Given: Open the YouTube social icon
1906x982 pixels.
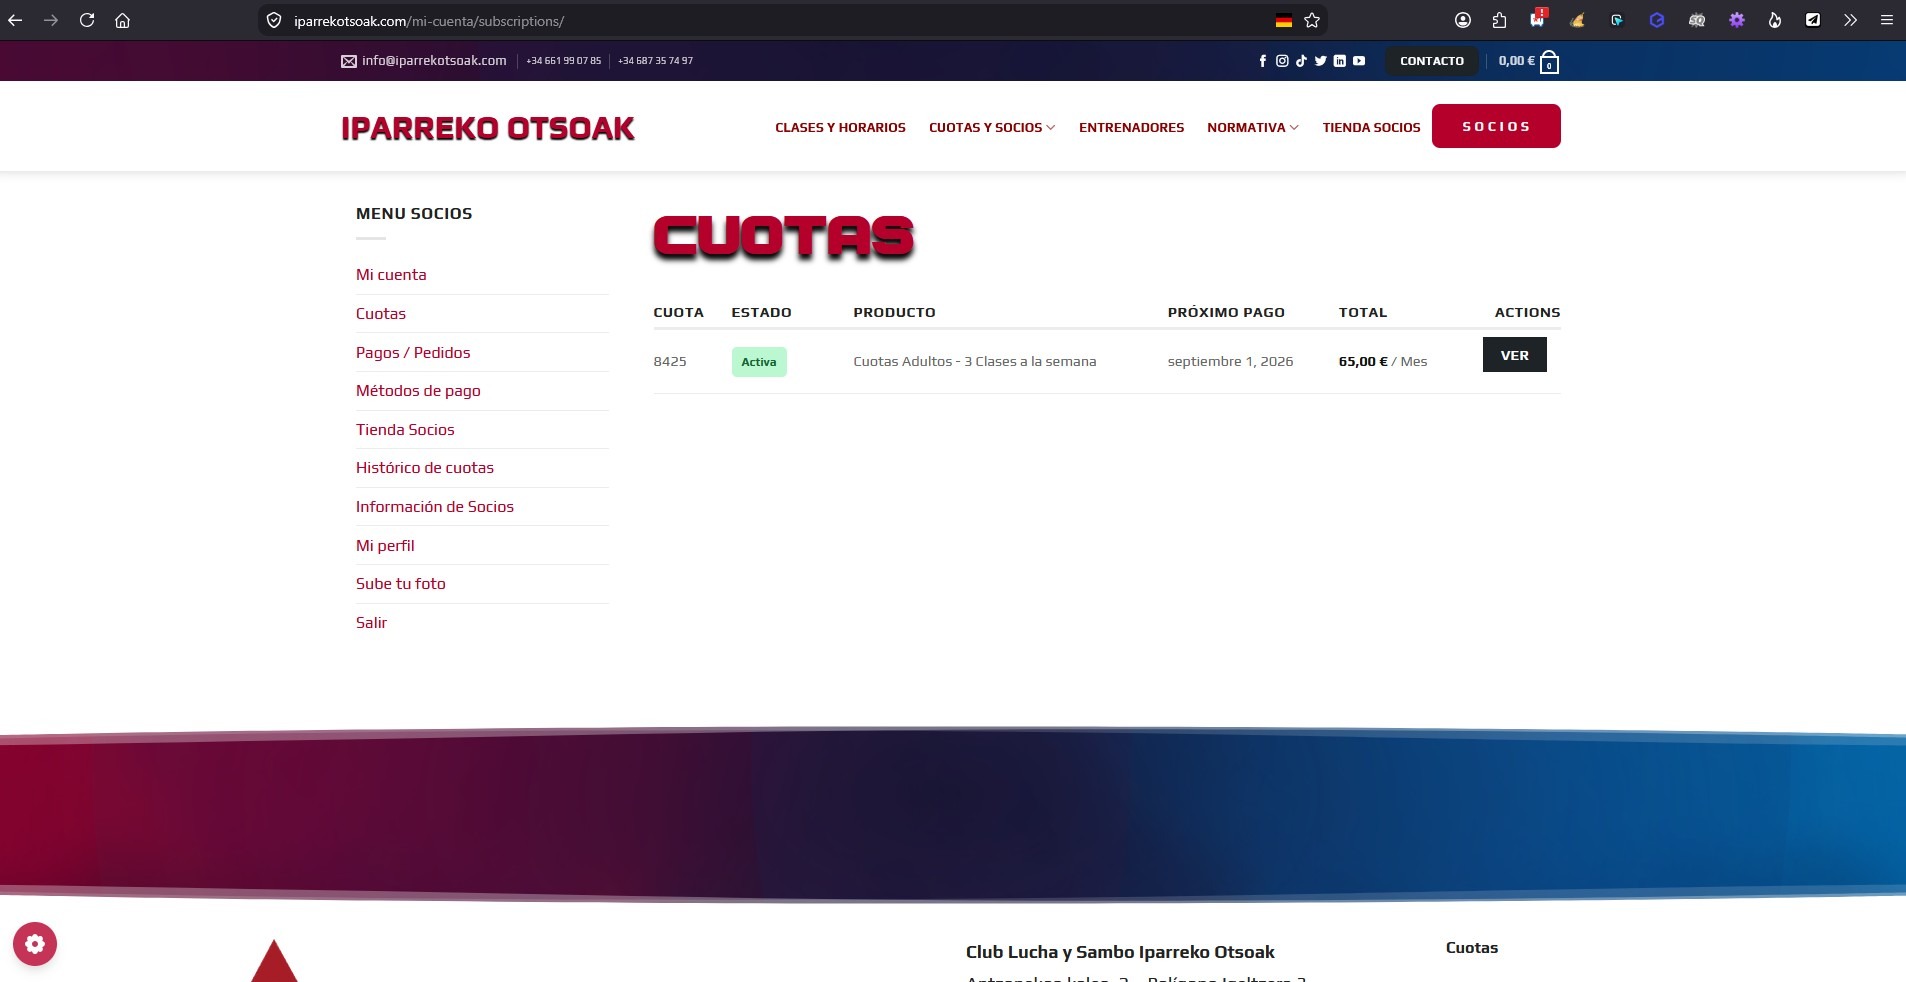Looking at the screenshot, I should (1359, 61).
